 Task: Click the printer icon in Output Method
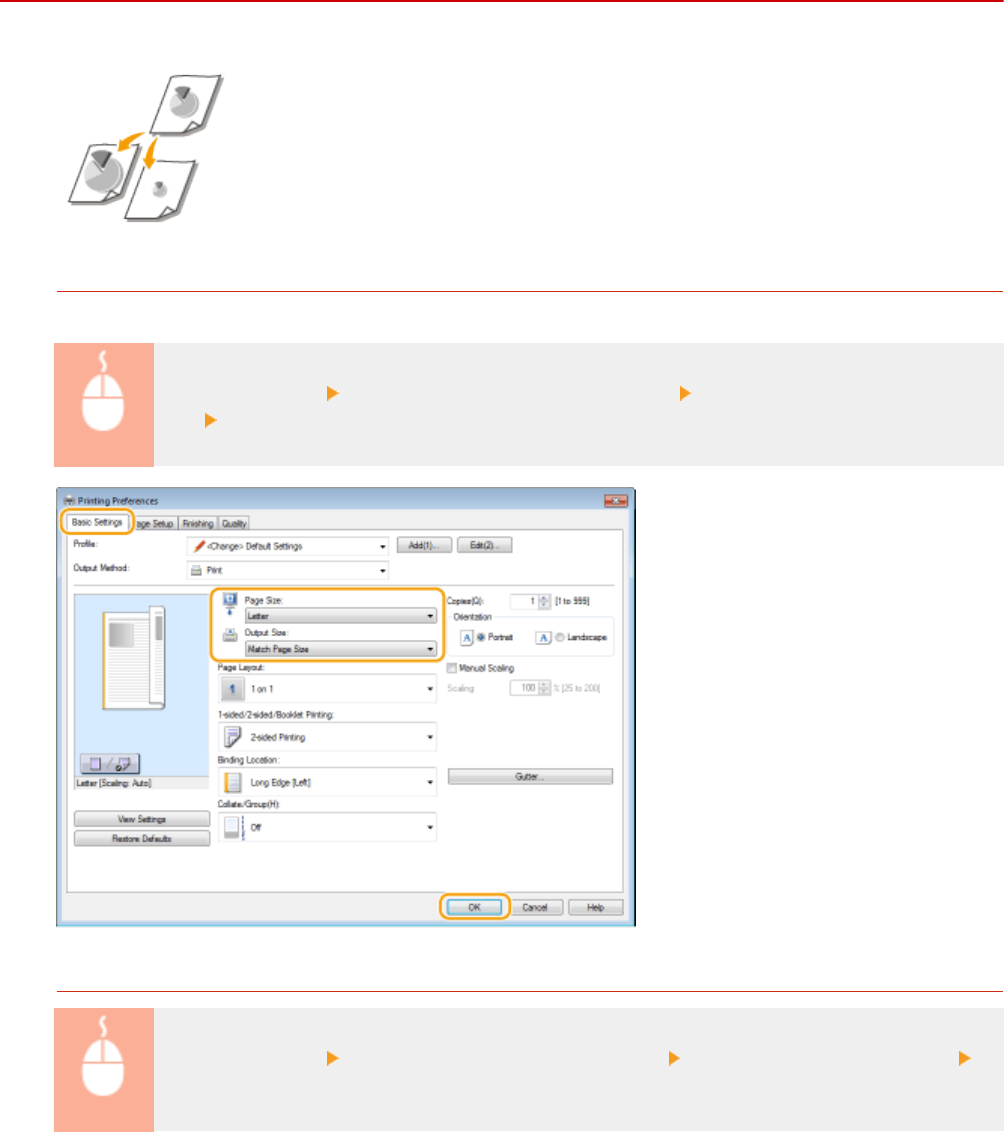196,570
